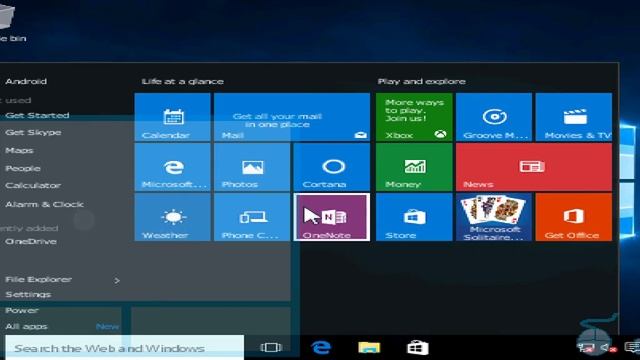
Task: Click the Power option
Action: pyautogui.click(x=22, y=311)
